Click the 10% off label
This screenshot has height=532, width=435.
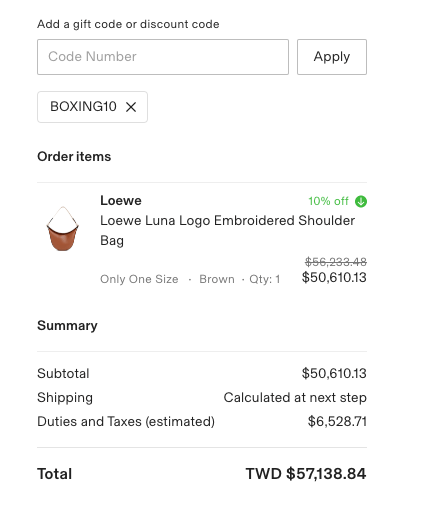(x=328, y=201)
